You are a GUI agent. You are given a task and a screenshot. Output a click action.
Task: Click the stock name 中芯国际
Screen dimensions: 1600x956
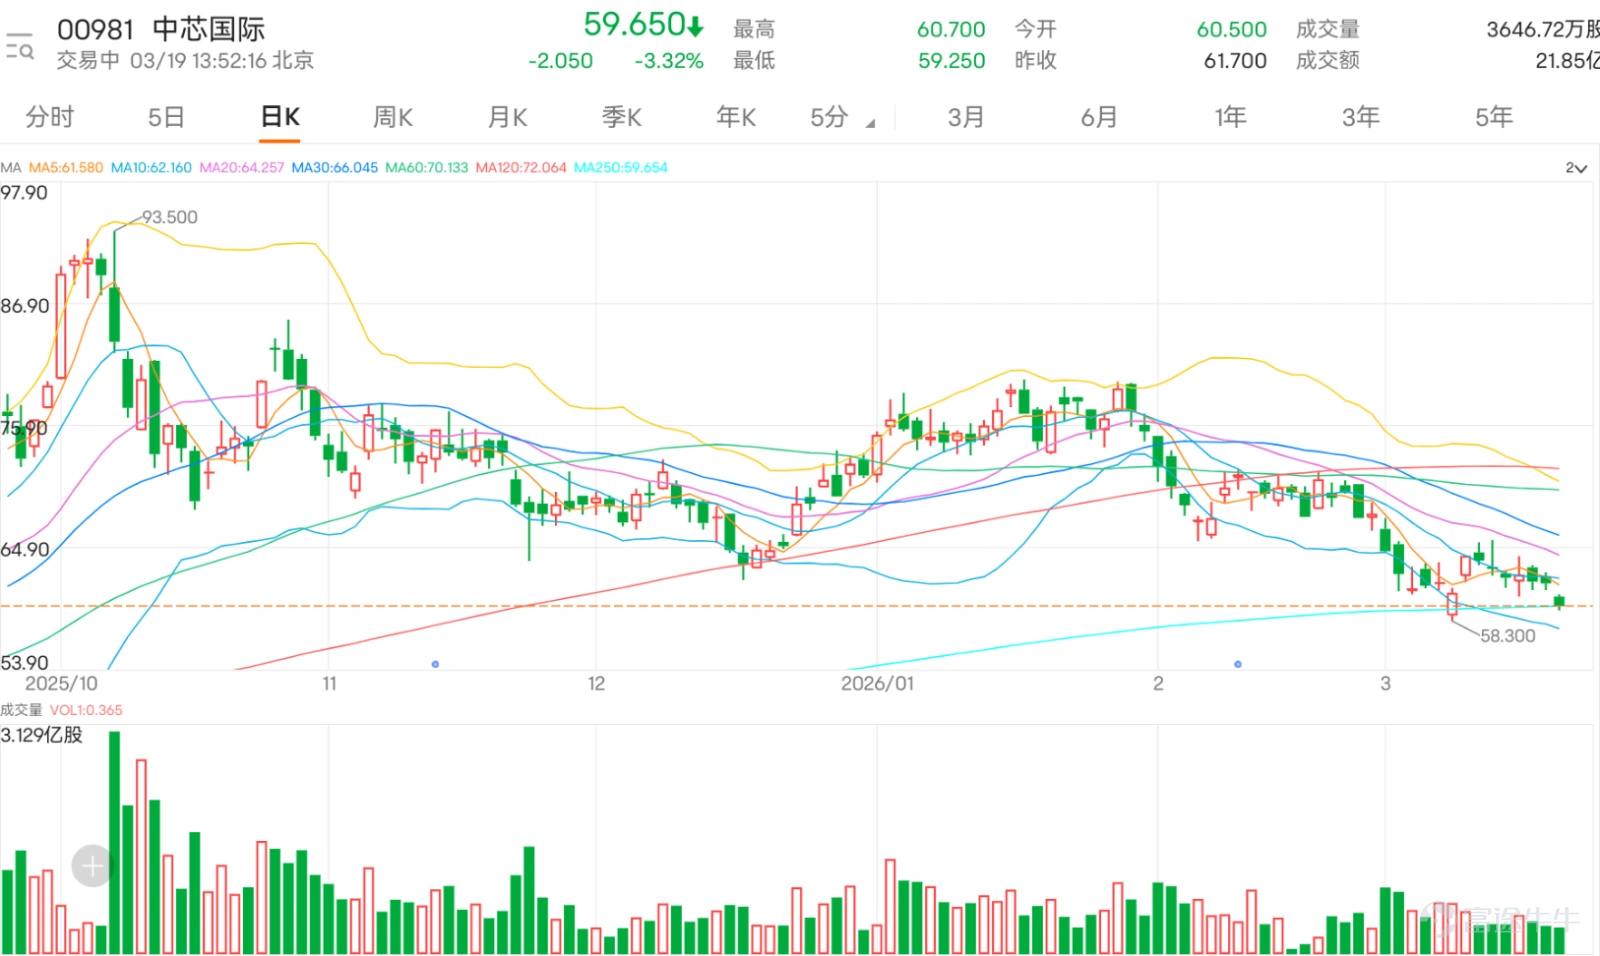209,29
